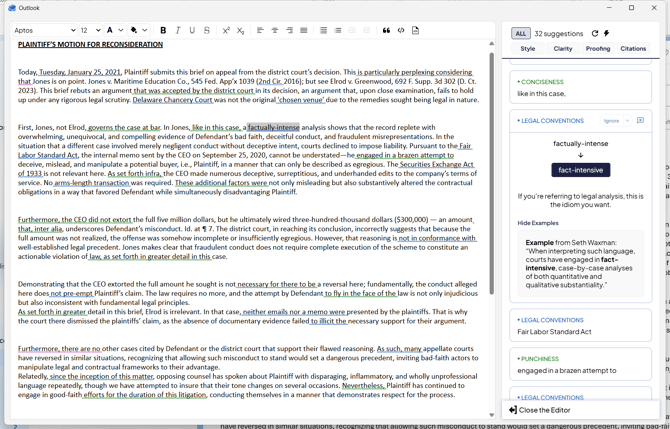The image size is (670, 429).
Task: Click the 'Tuesday, January 25, 2021' underlined date
Action: pos(79,72)
